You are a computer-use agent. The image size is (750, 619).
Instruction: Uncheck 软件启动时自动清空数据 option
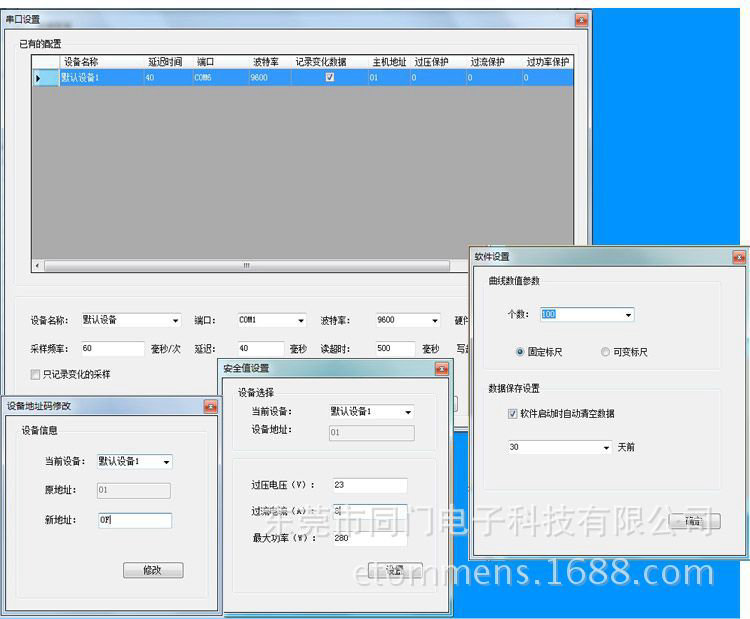coord(513,413)
